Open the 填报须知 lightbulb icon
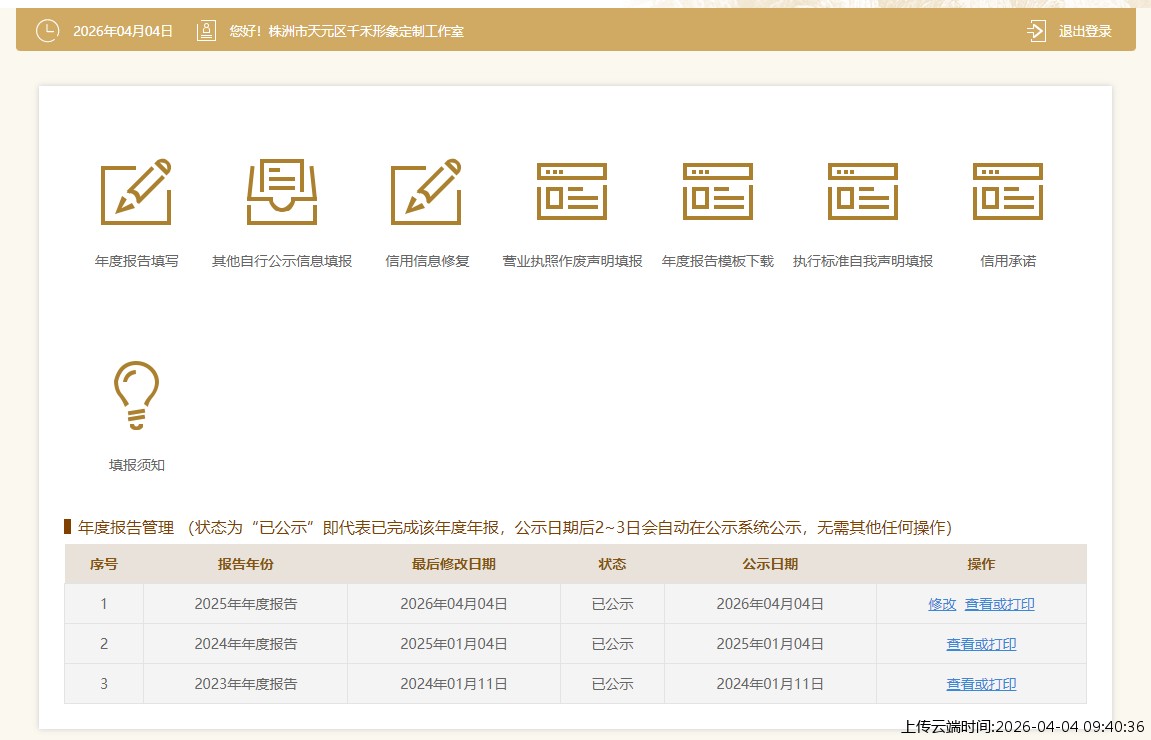Image resolution: width=1151 pixels, height=740 pixels. coord(136,395)
